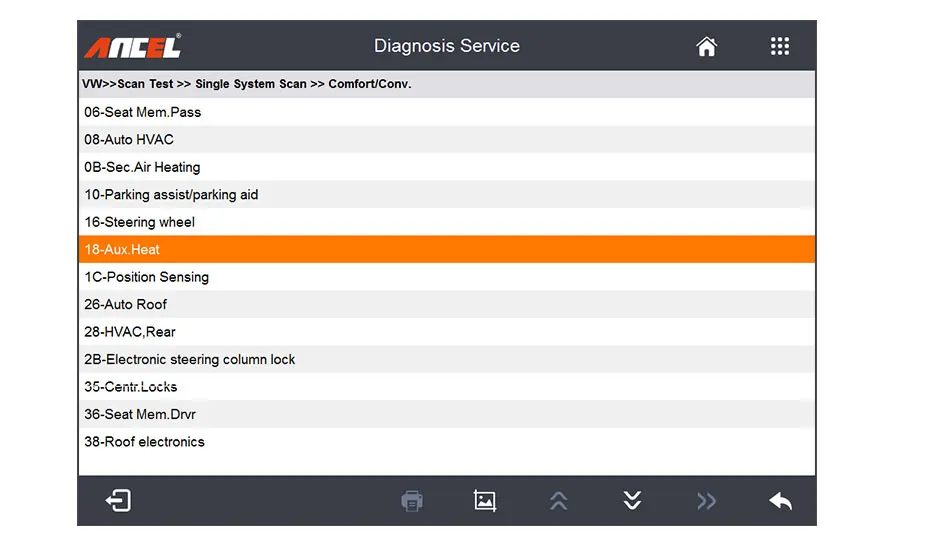The image size is (930, 541).
Task: Select 16-Steering wheel module
Action: pos(140,222)
